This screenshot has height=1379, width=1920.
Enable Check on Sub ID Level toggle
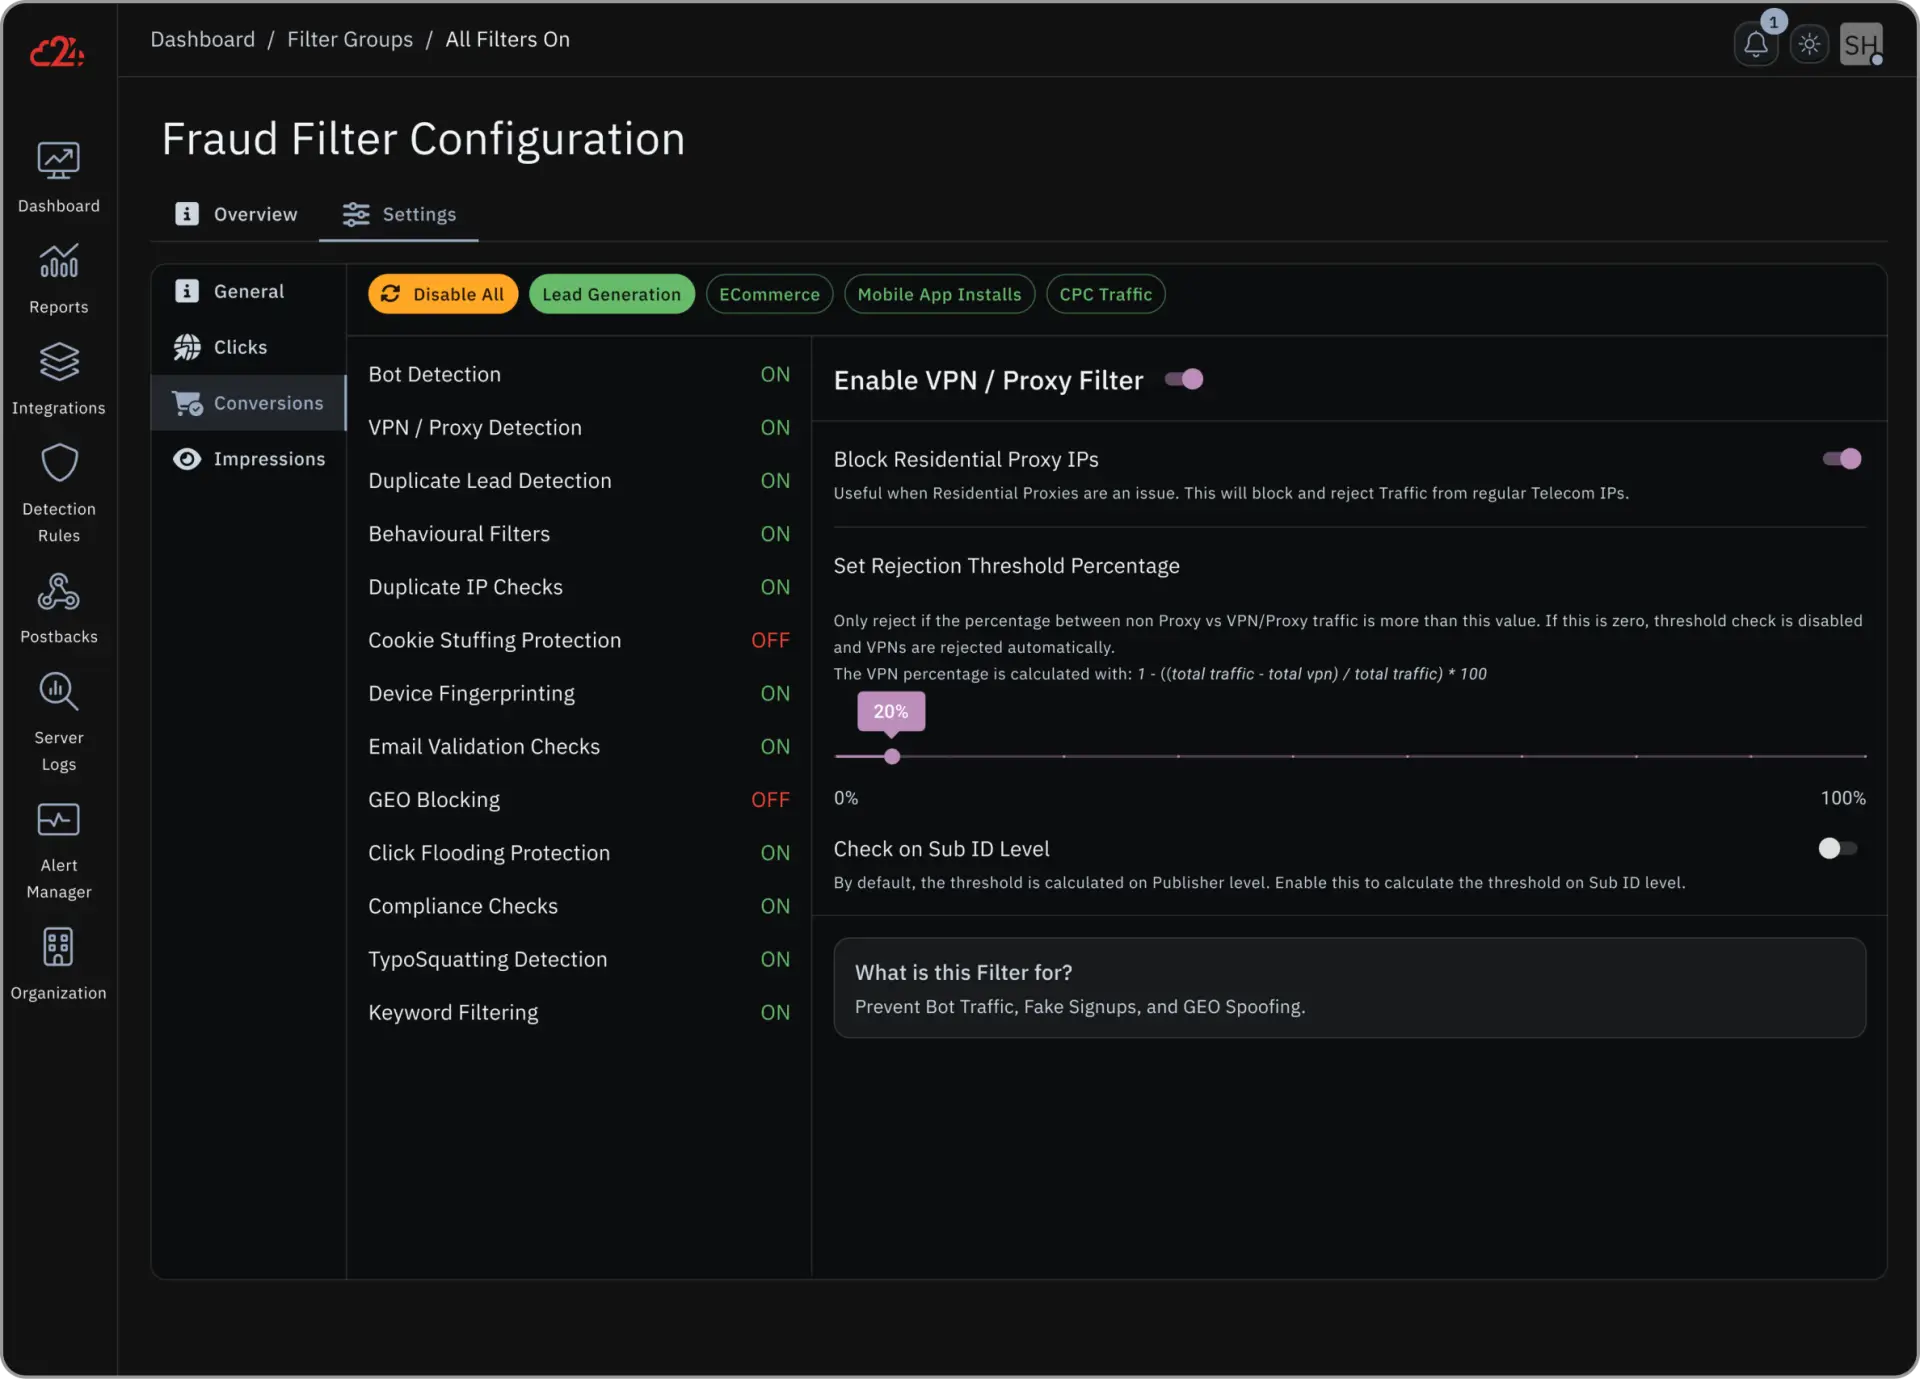pos(1837,849)
